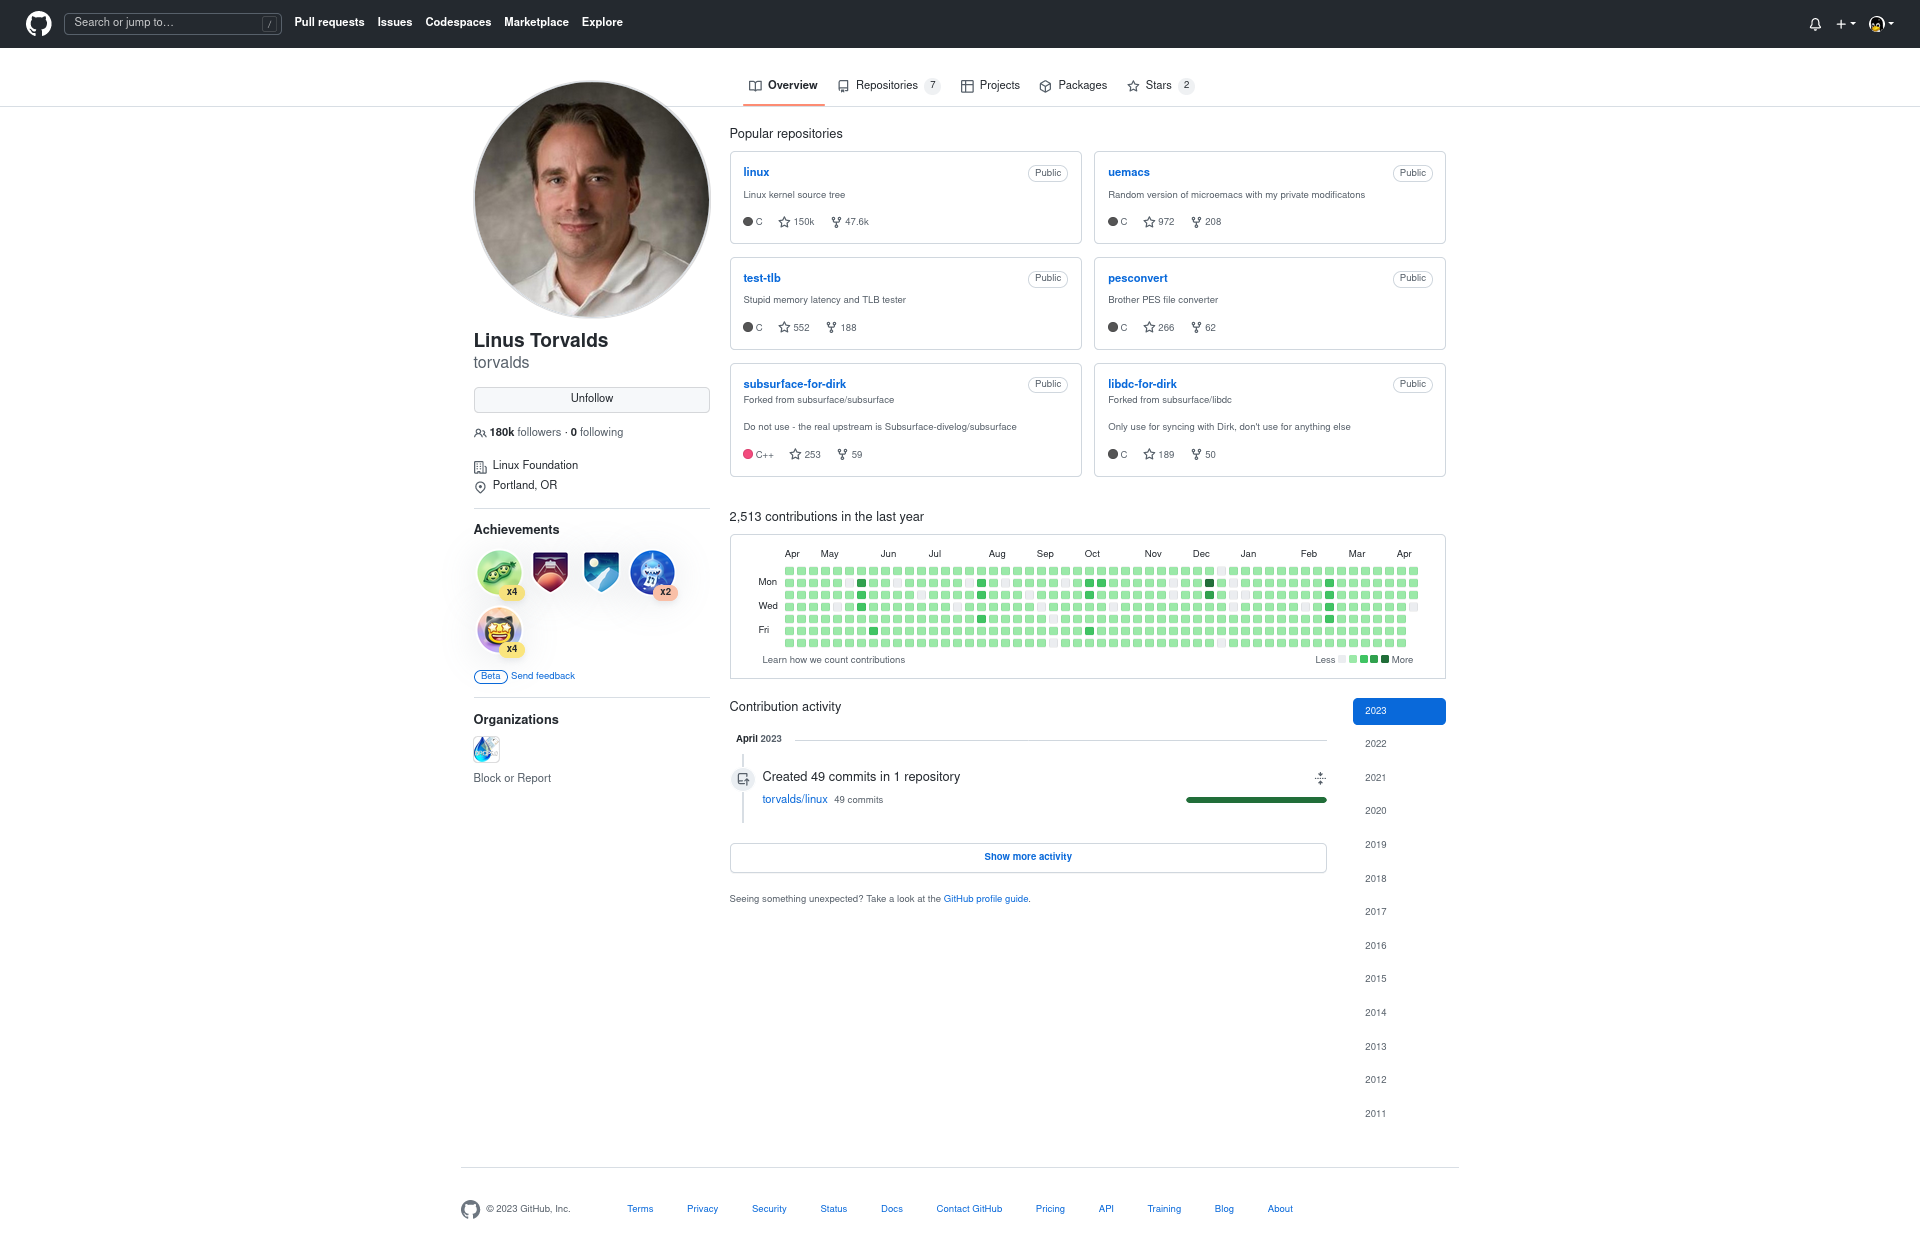Click the GitHub Octocat logo in header
The image size is (1920, 1260).
click(x=38, y=23)
